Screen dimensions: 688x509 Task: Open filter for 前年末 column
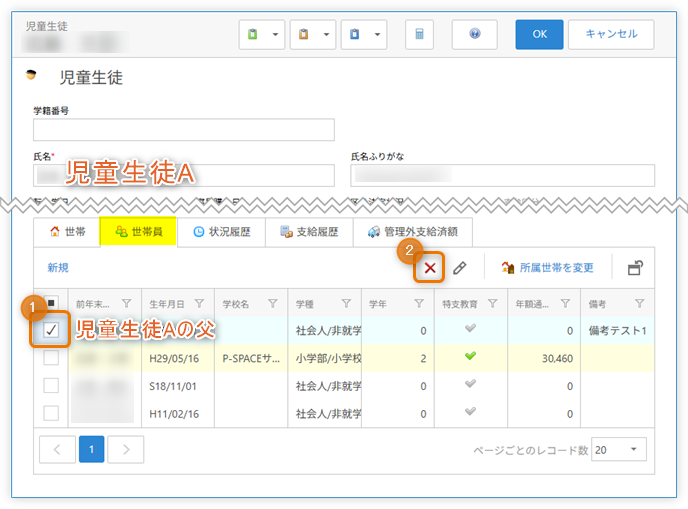click(127, 303)
